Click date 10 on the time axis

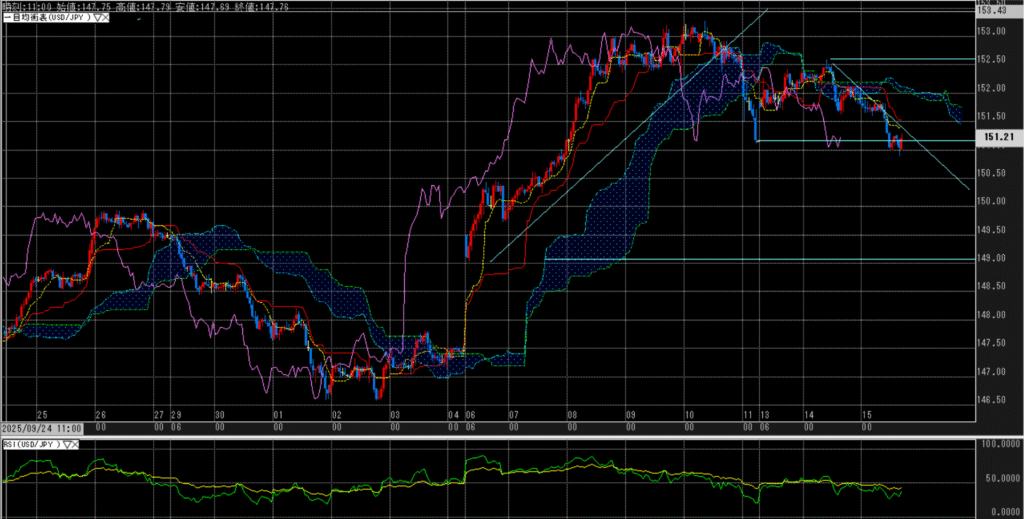[689, 414]
